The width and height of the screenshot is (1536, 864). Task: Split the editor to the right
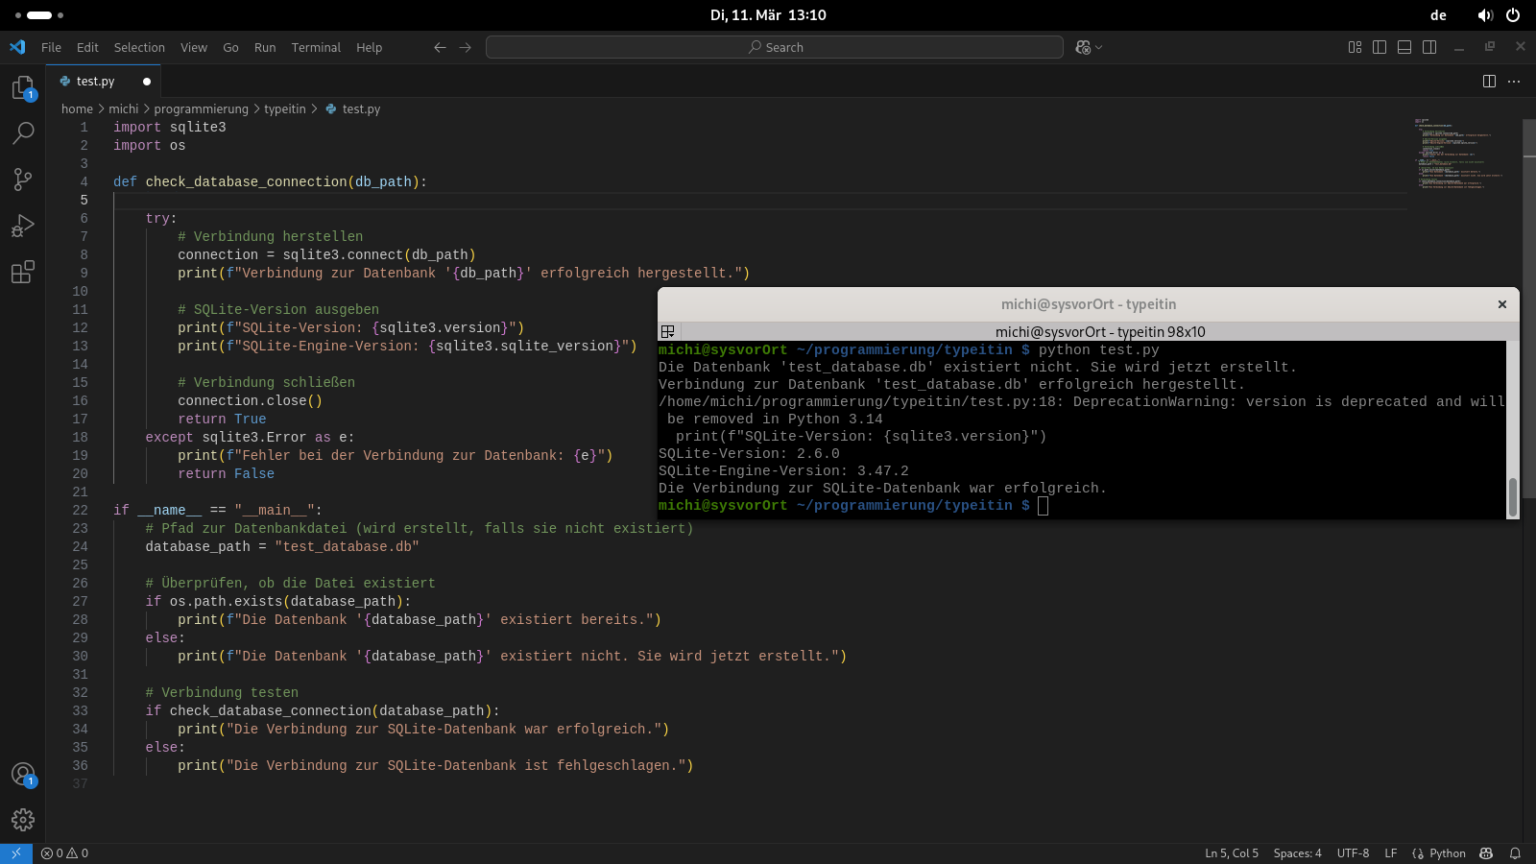(1489, 81)
